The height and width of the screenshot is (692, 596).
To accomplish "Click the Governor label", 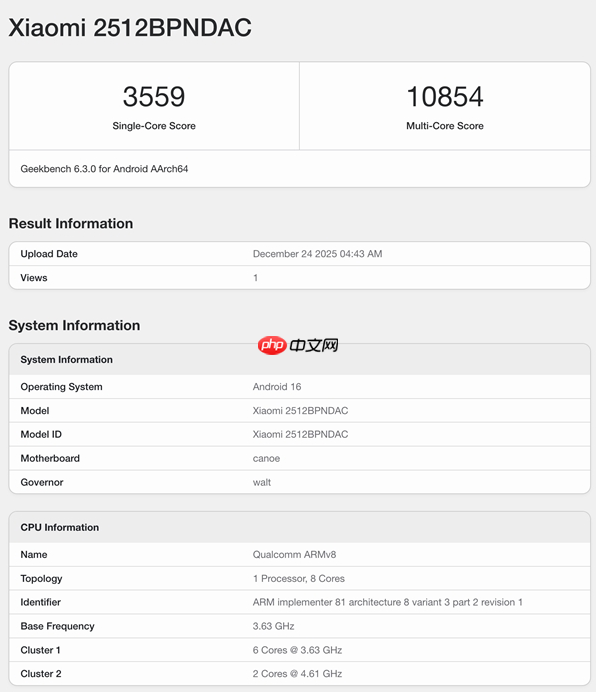I will coord(42,482).
